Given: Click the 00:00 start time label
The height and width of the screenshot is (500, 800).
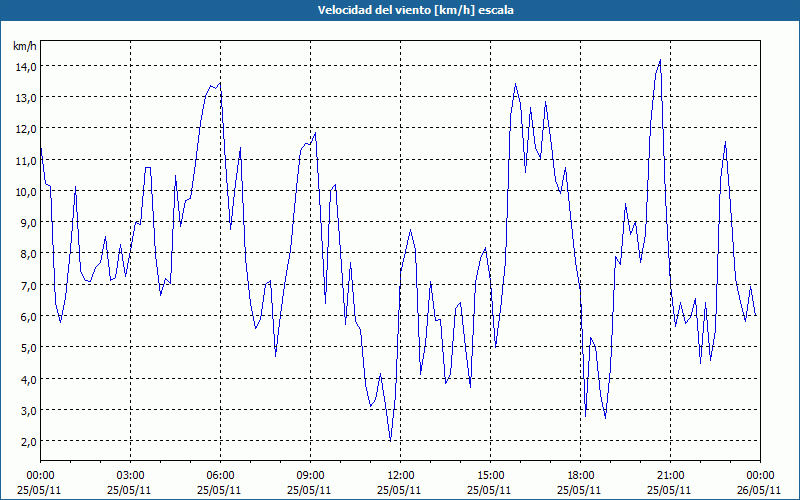Looking at the screenshot, I should 40,476.
